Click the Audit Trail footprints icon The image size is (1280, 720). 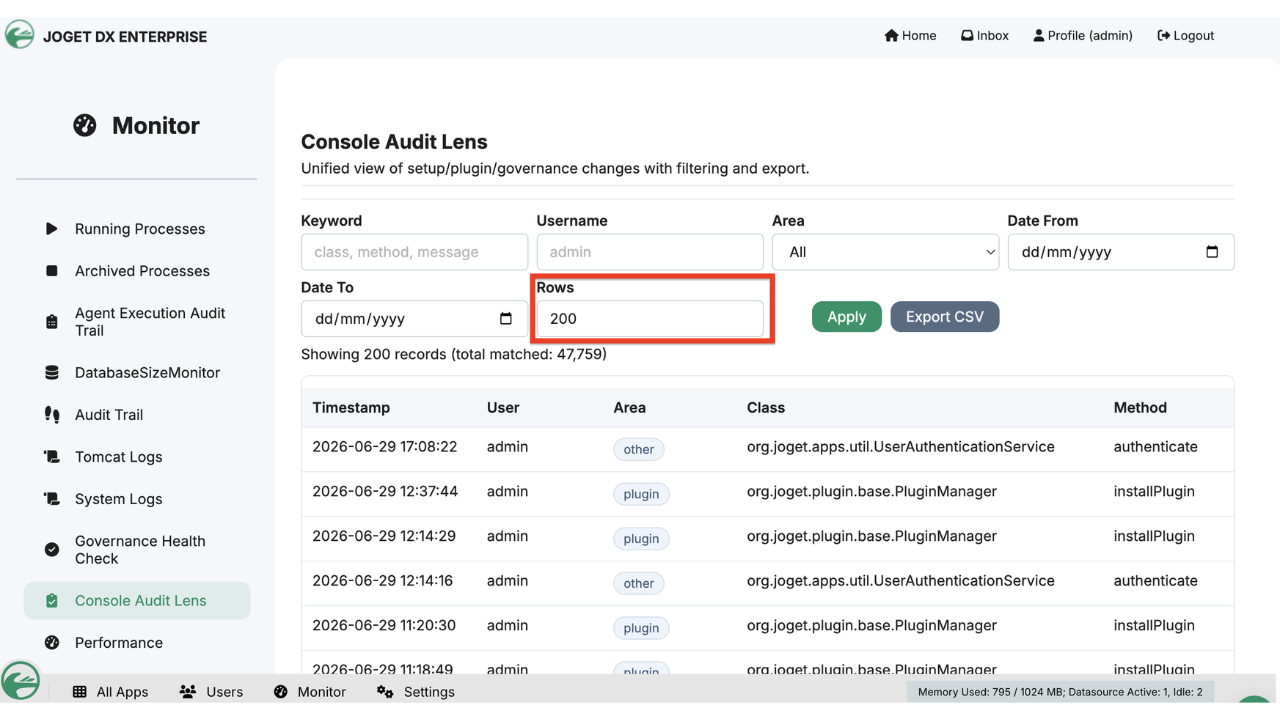click(52, 415)
